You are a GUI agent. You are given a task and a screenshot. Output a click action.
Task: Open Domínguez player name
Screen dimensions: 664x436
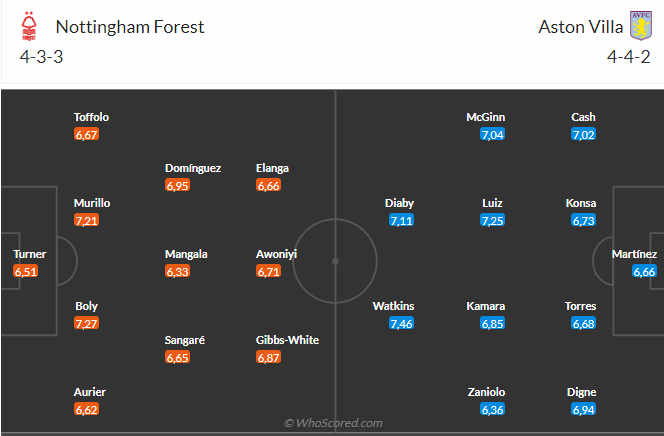(x=193, y=168)
